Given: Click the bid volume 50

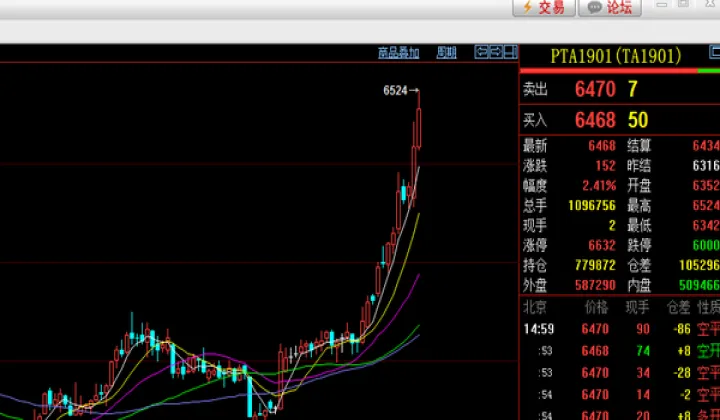Looking at the screenshot, I should click(638, 120).
